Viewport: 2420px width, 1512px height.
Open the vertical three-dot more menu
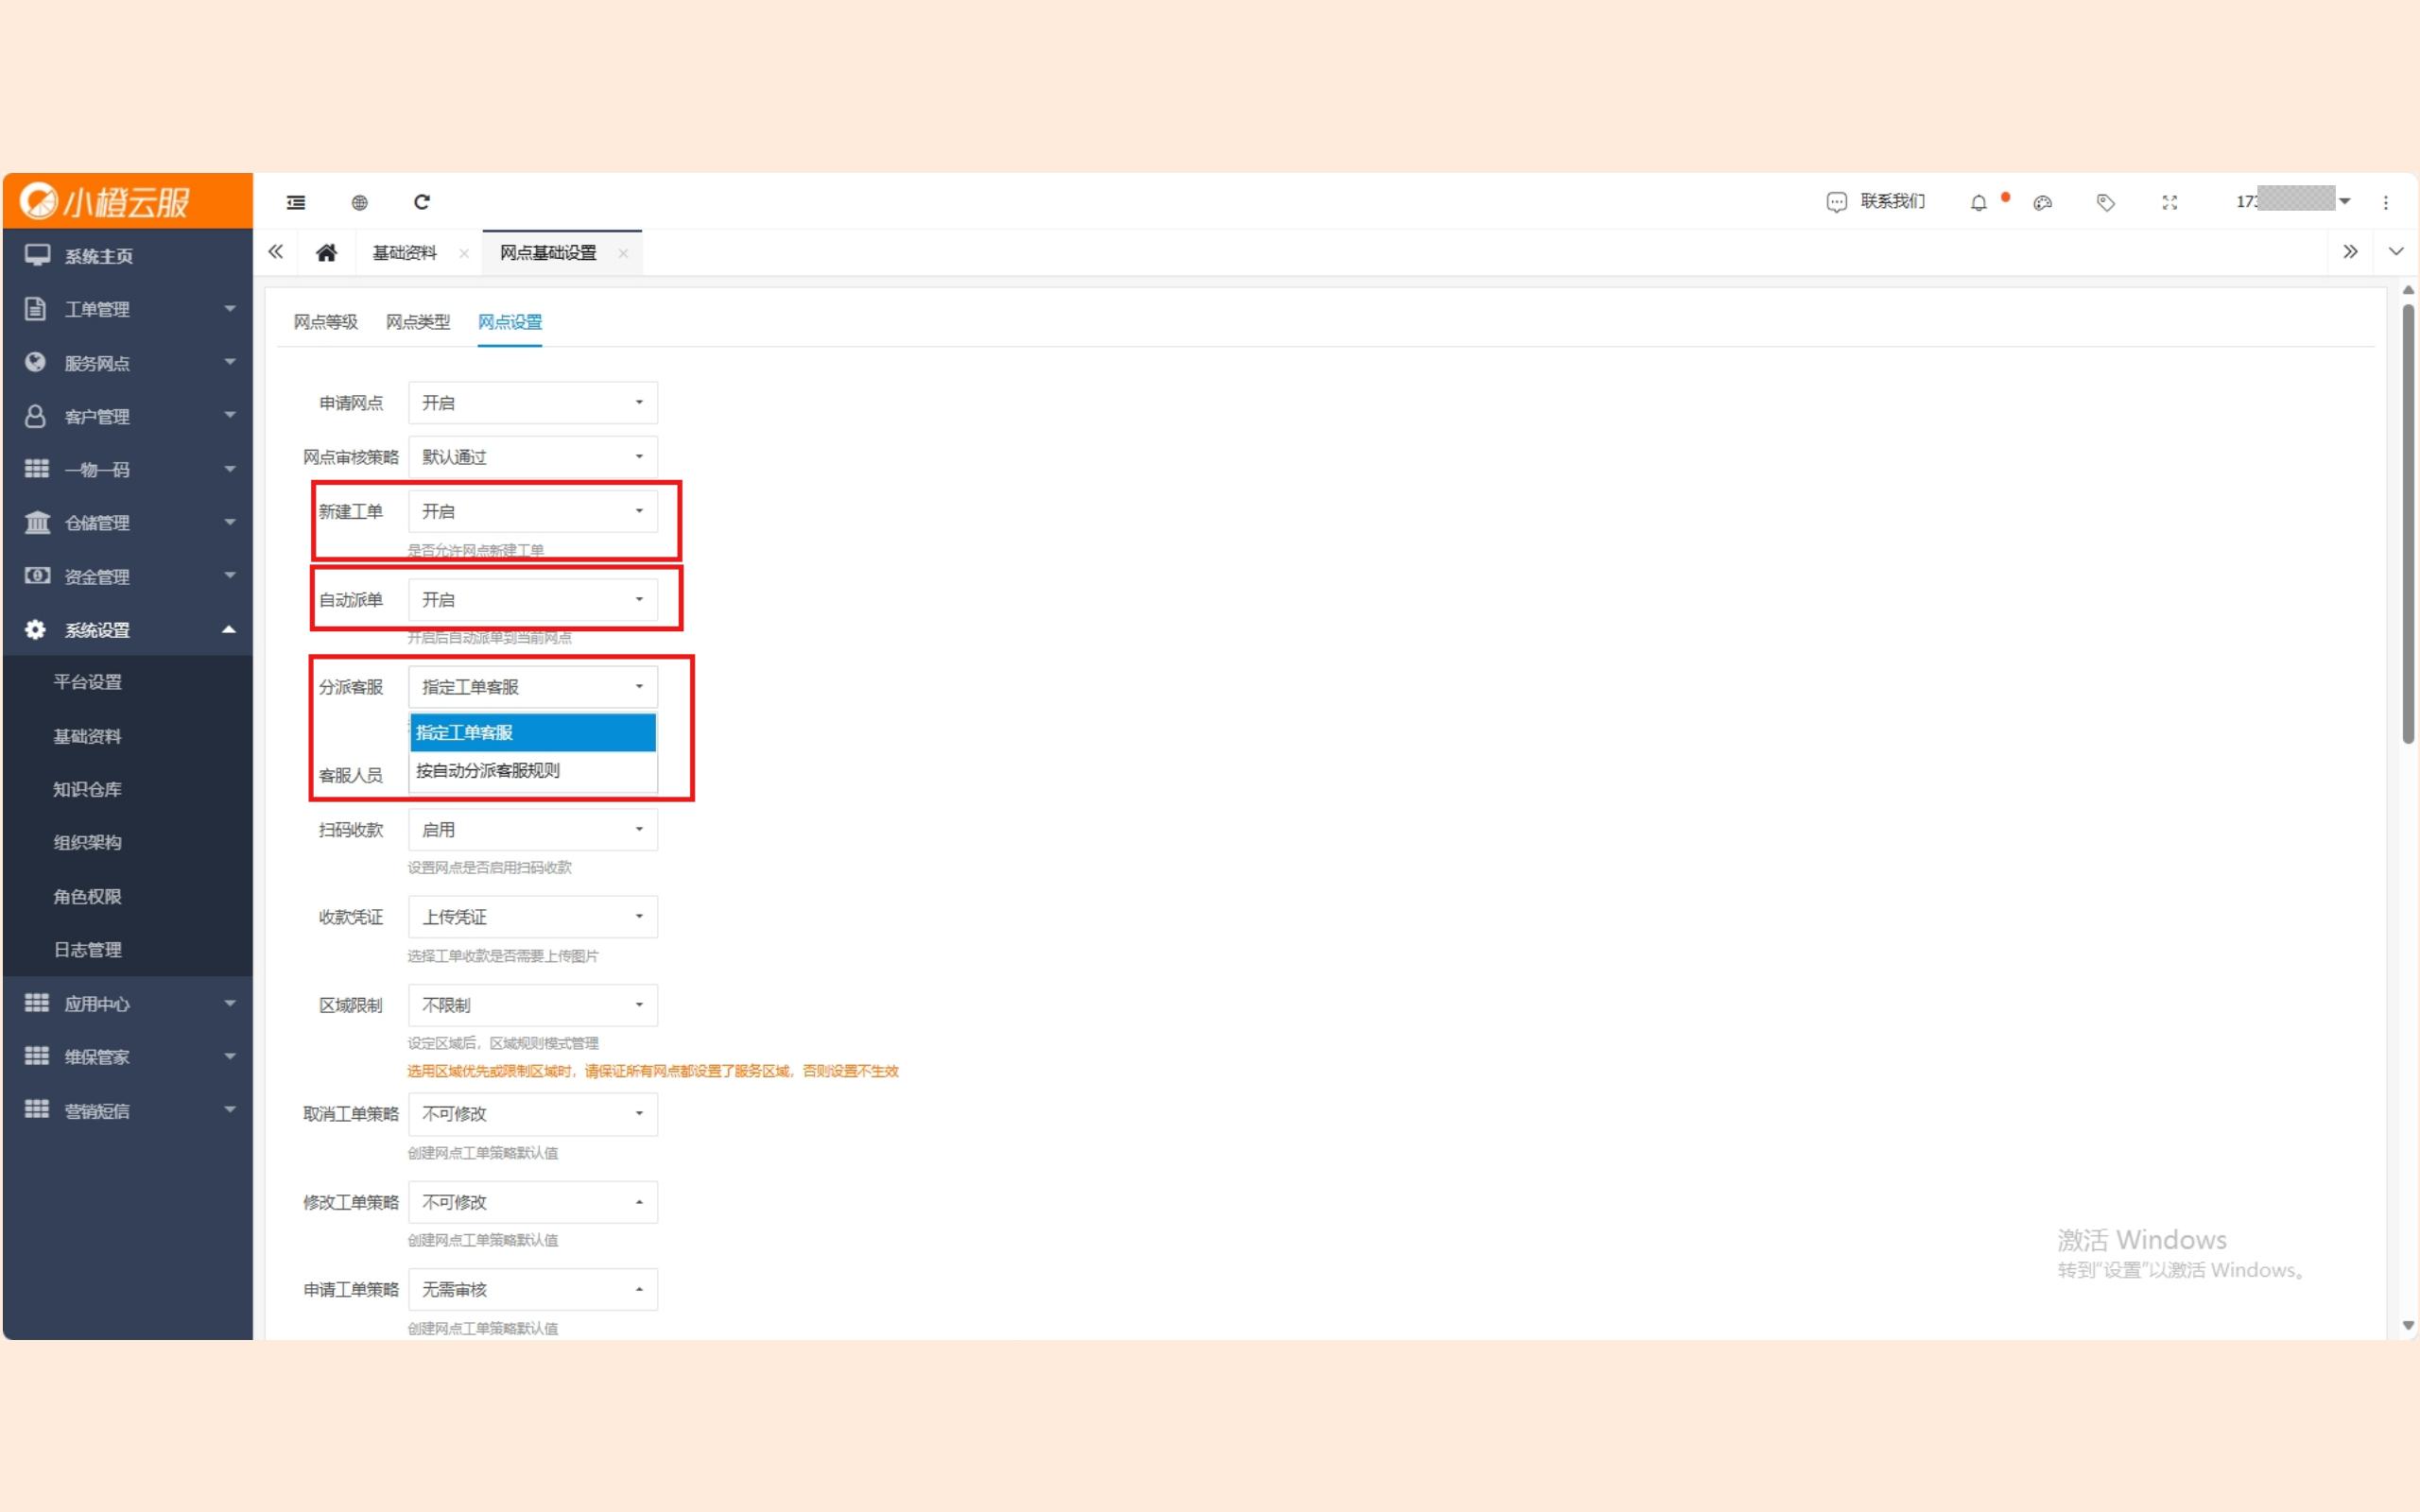click(2386, 203)
